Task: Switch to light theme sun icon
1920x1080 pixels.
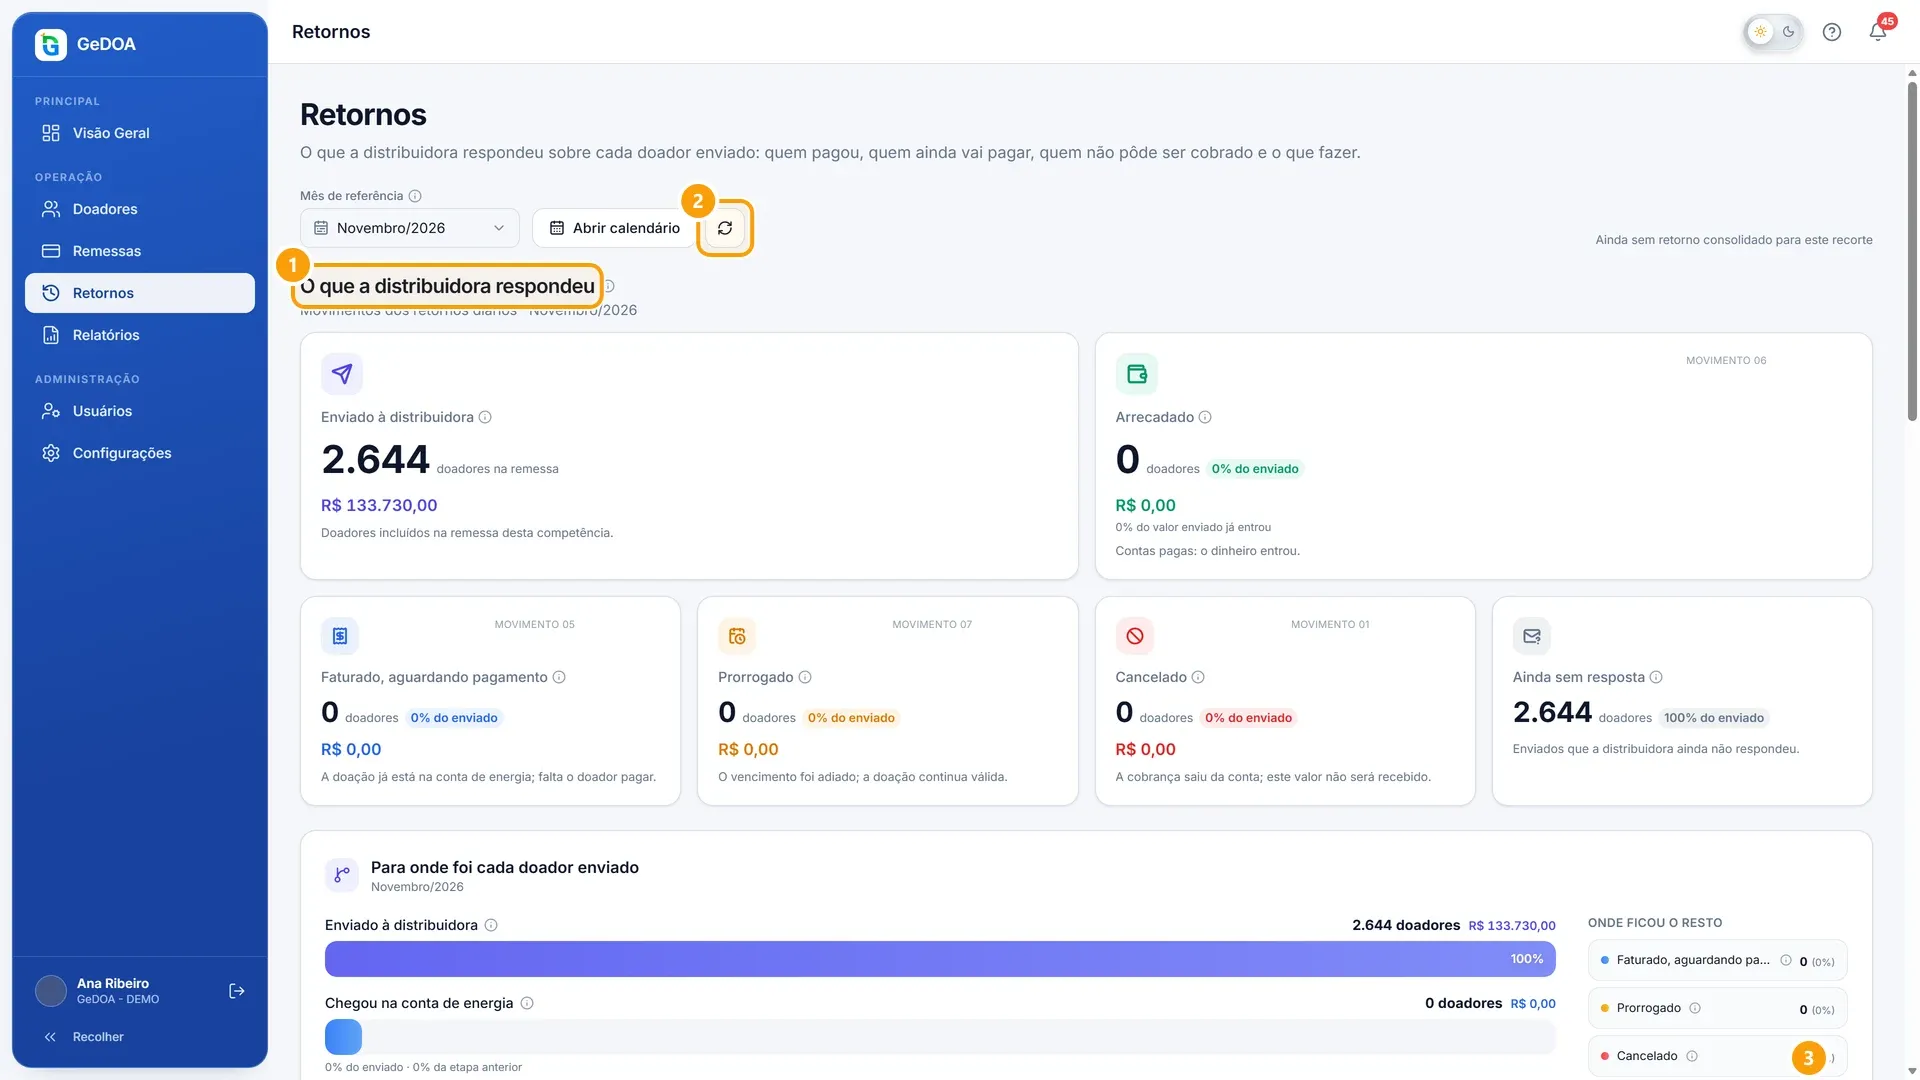Action: point(1760,32)
